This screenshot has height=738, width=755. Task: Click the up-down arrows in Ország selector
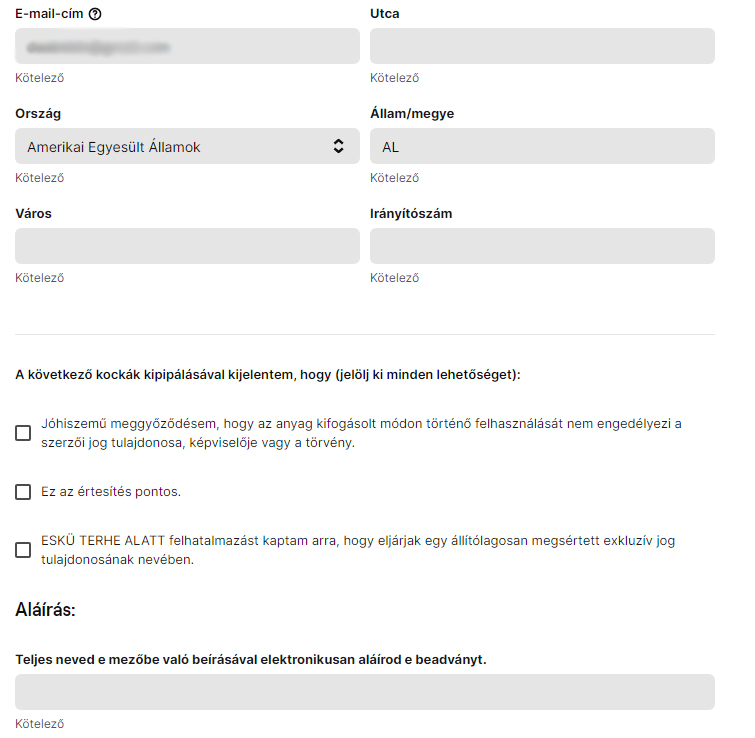pyautogui.click(x=338, y=146)
